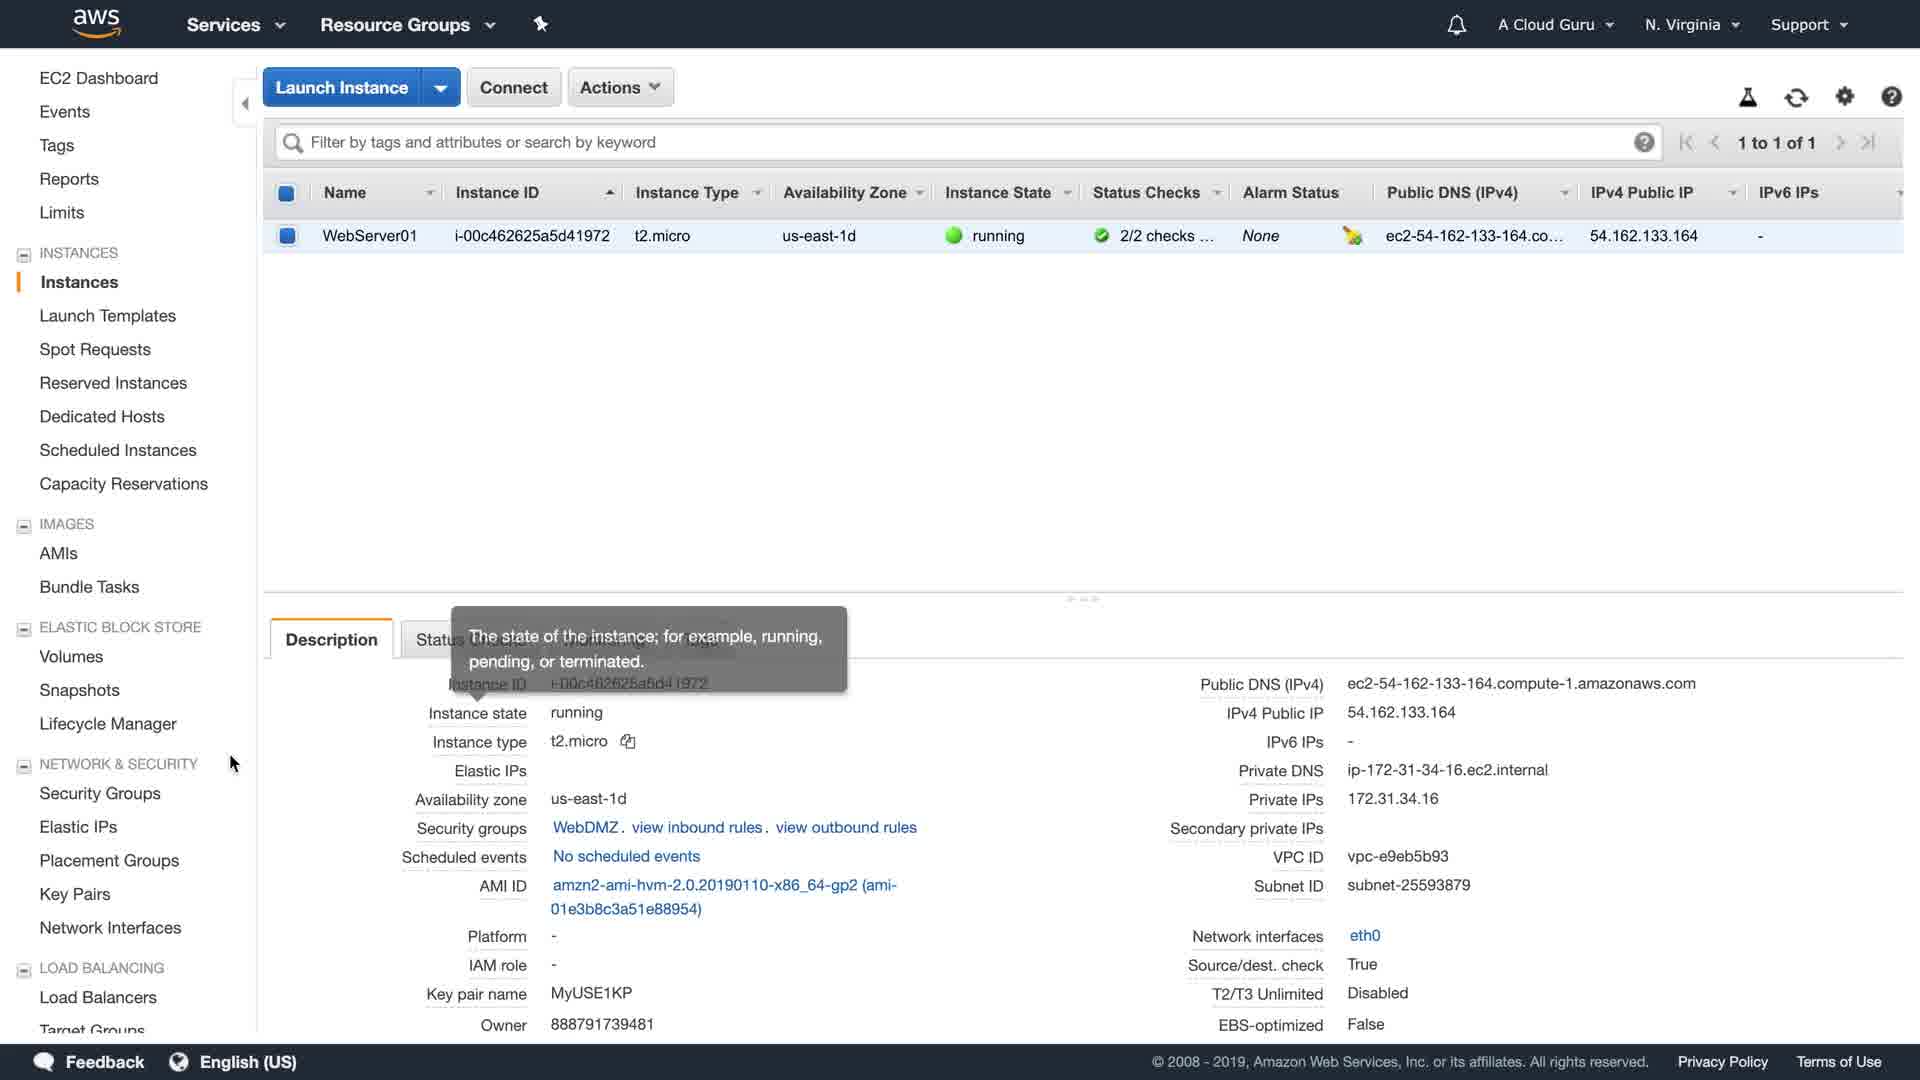Open the Actions dropdown menu
Image resolution: width=1920 pixels, height=1080 pixels.
click(620, 88)
